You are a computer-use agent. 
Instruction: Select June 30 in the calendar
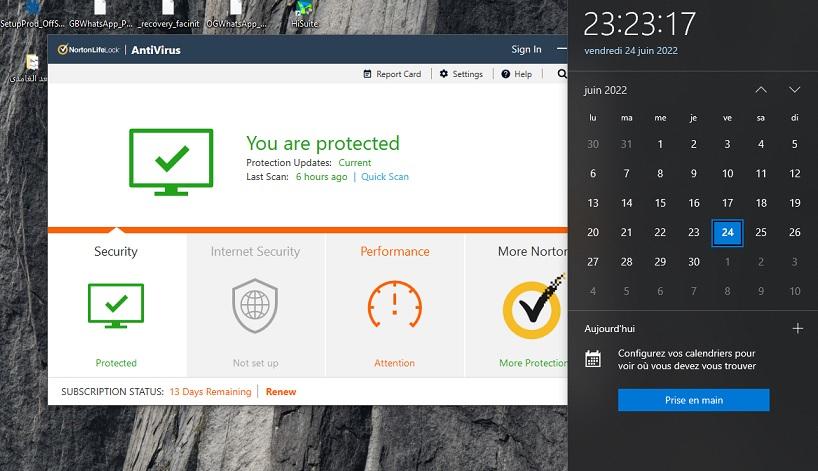click(x=694, y=262)
